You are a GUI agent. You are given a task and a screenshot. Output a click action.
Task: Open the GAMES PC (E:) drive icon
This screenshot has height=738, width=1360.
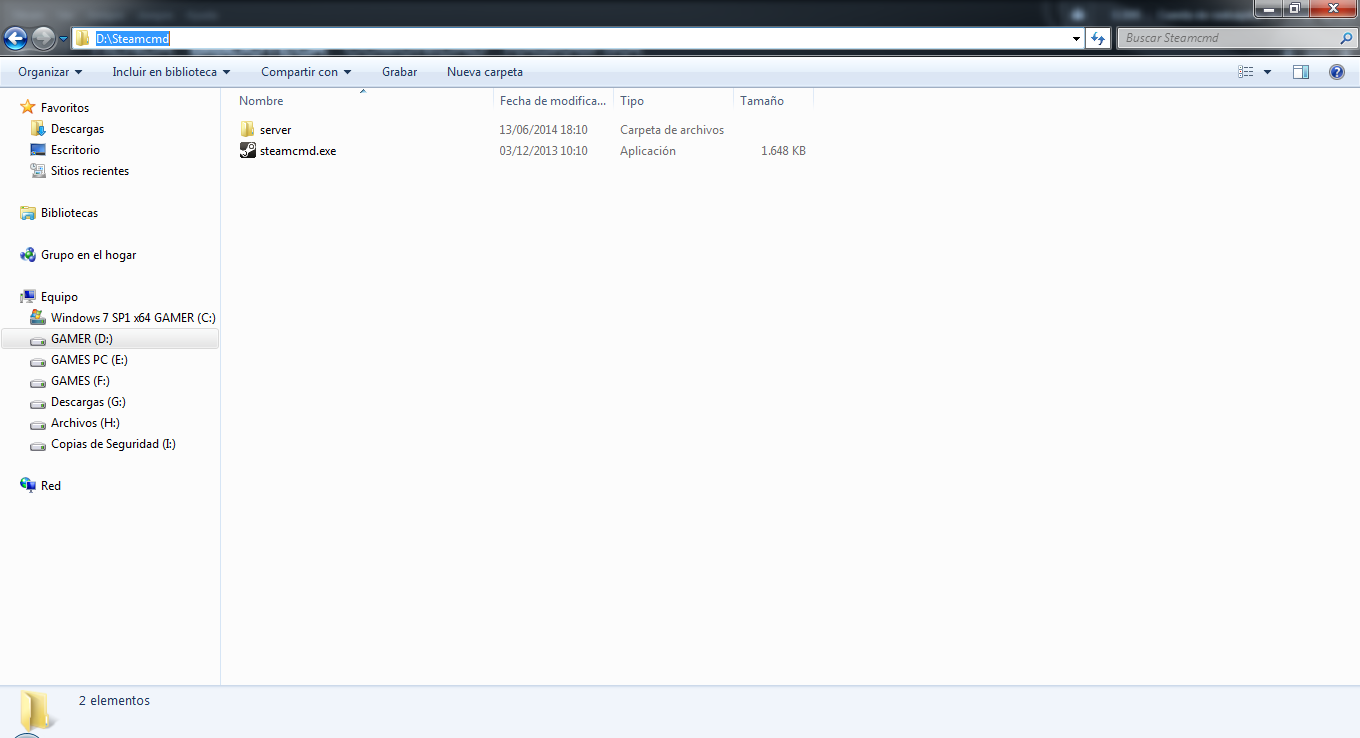point(38,361)
